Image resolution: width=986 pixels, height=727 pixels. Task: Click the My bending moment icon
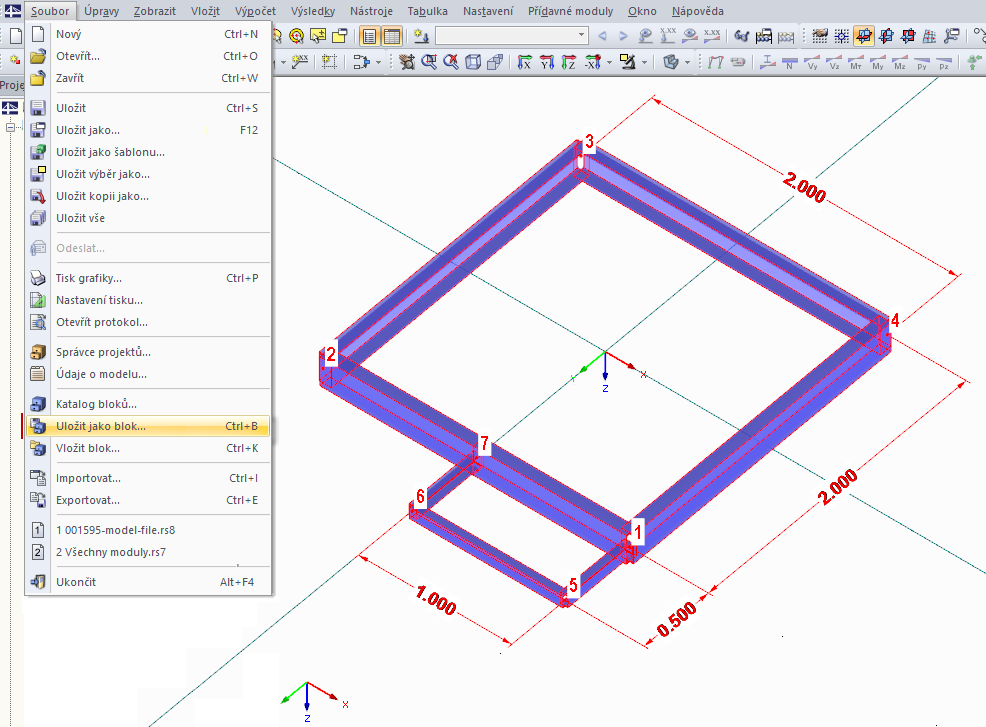(878, 62)
